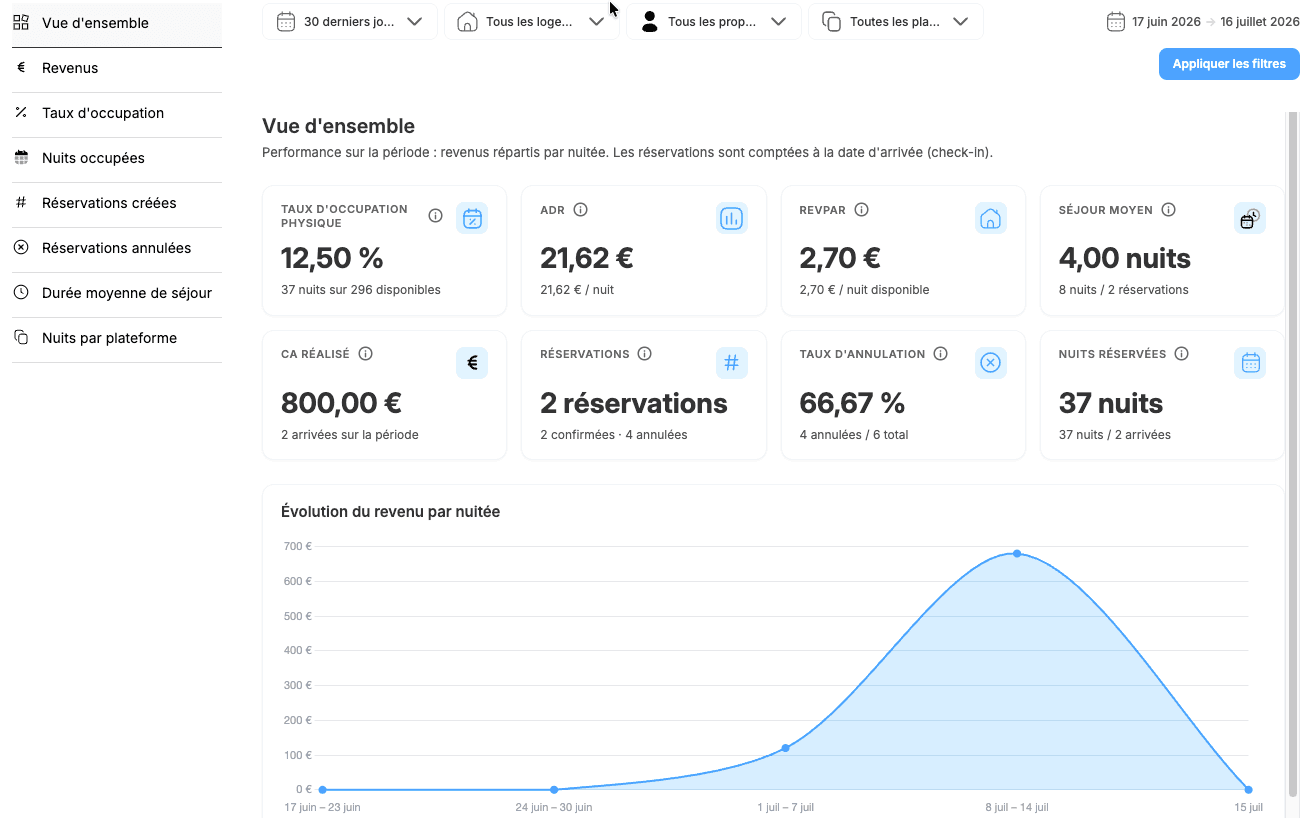
Task: Click the vertical scrollbar on the right
Action: 1292,455
